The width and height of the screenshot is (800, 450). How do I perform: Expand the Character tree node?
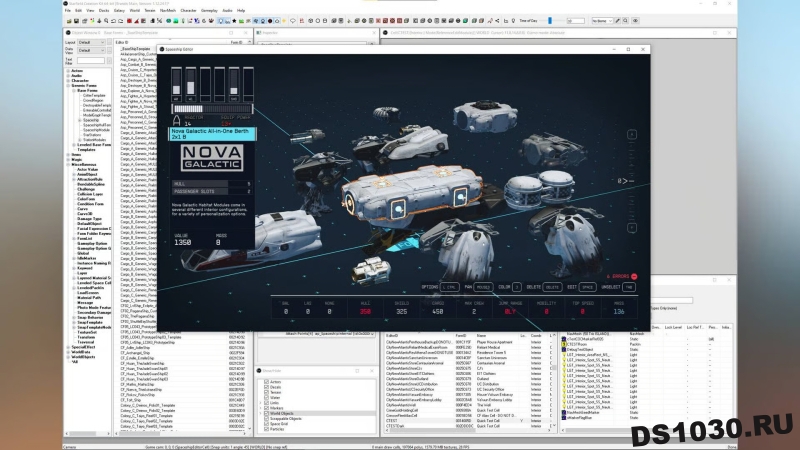click(x=68, y=81)
